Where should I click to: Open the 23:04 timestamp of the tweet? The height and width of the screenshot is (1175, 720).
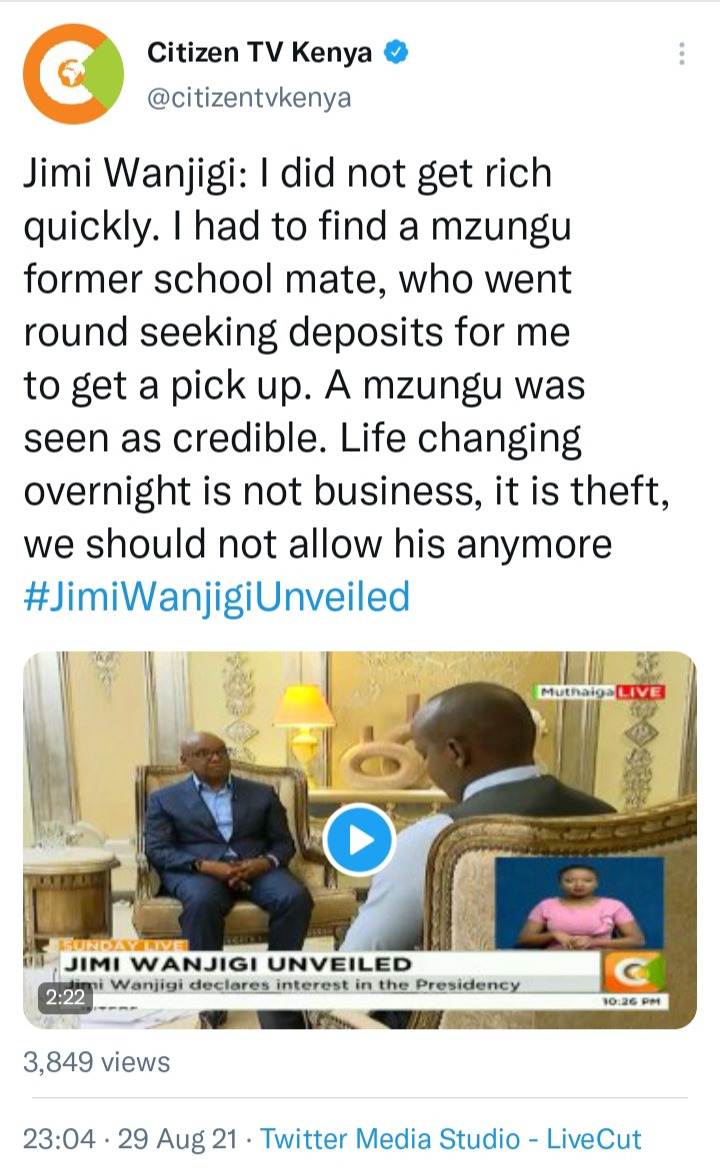pyautogui.click(x=59, y=1139)
